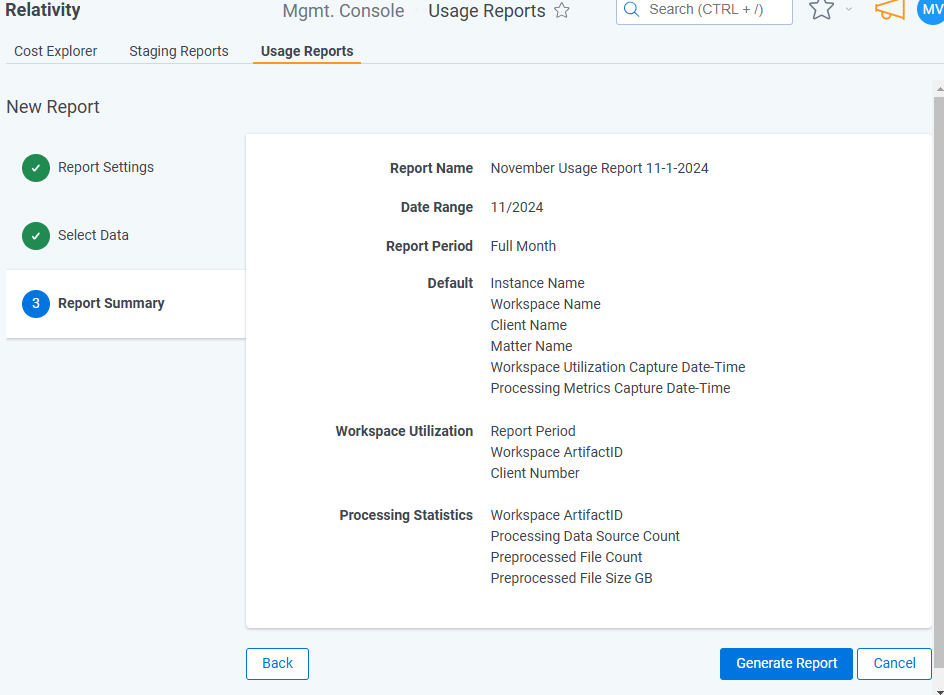Open the announcements megaphone icon

click(x=890, y=9)
